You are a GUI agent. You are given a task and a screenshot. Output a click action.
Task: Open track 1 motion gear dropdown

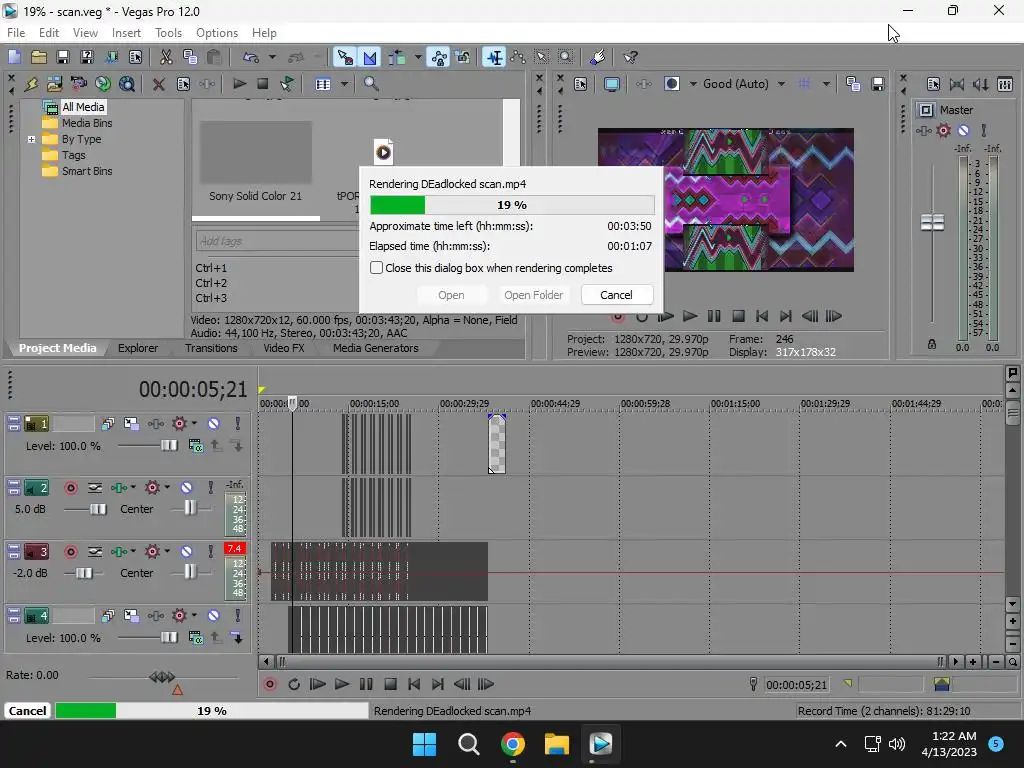[x=194, y=424]
